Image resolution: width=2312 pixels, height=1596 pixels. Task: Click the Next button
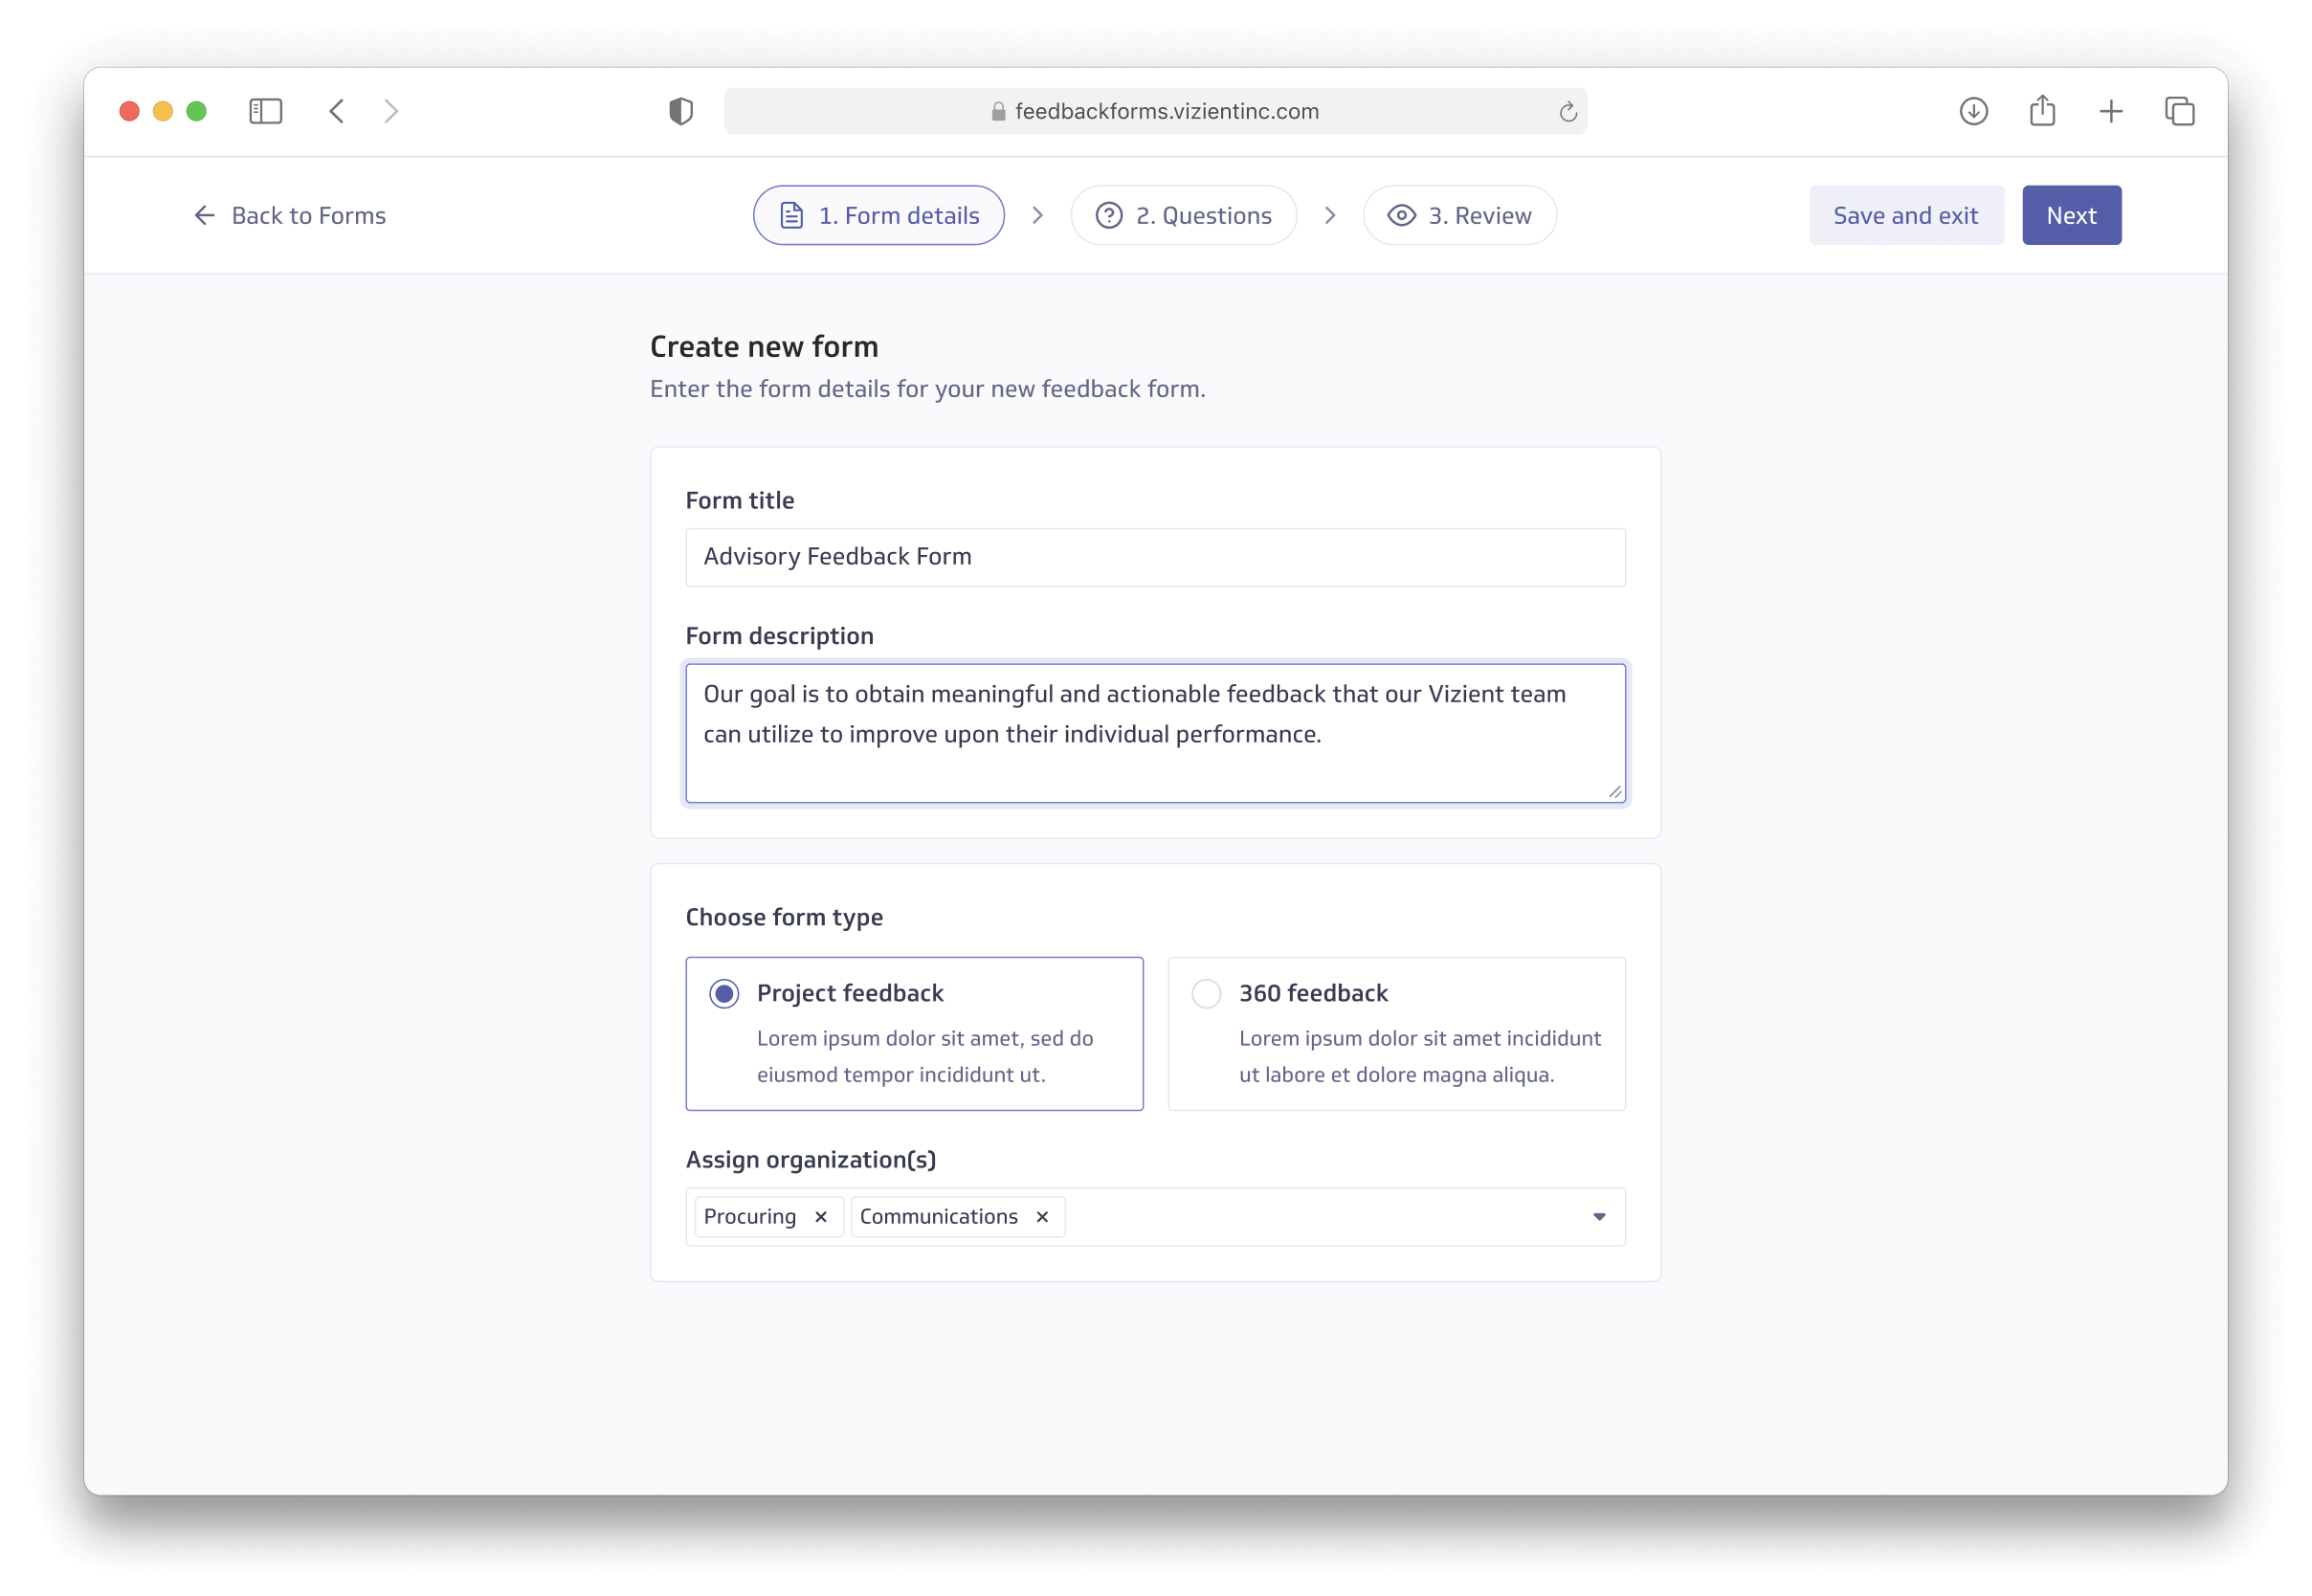(x=2071, y=215)
